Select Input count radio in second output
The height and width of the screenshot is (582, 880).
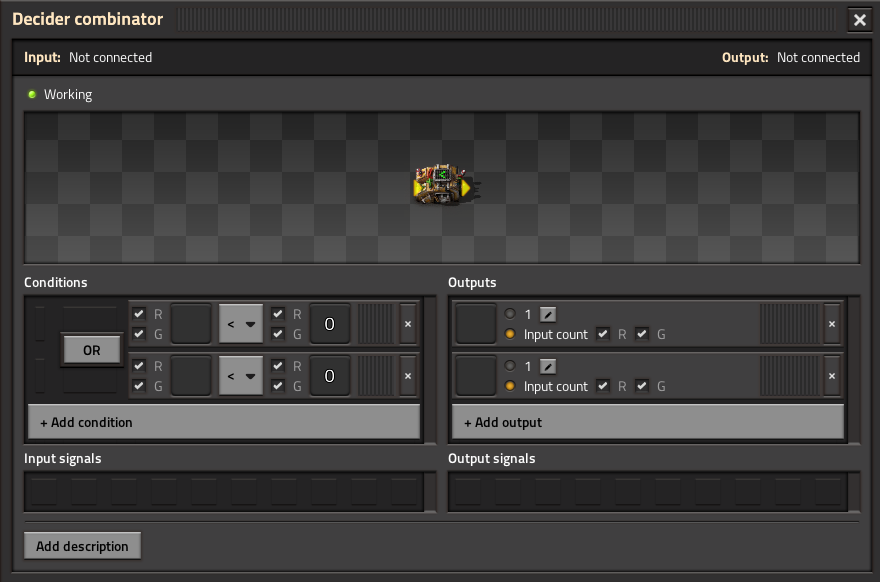(510, 386)
